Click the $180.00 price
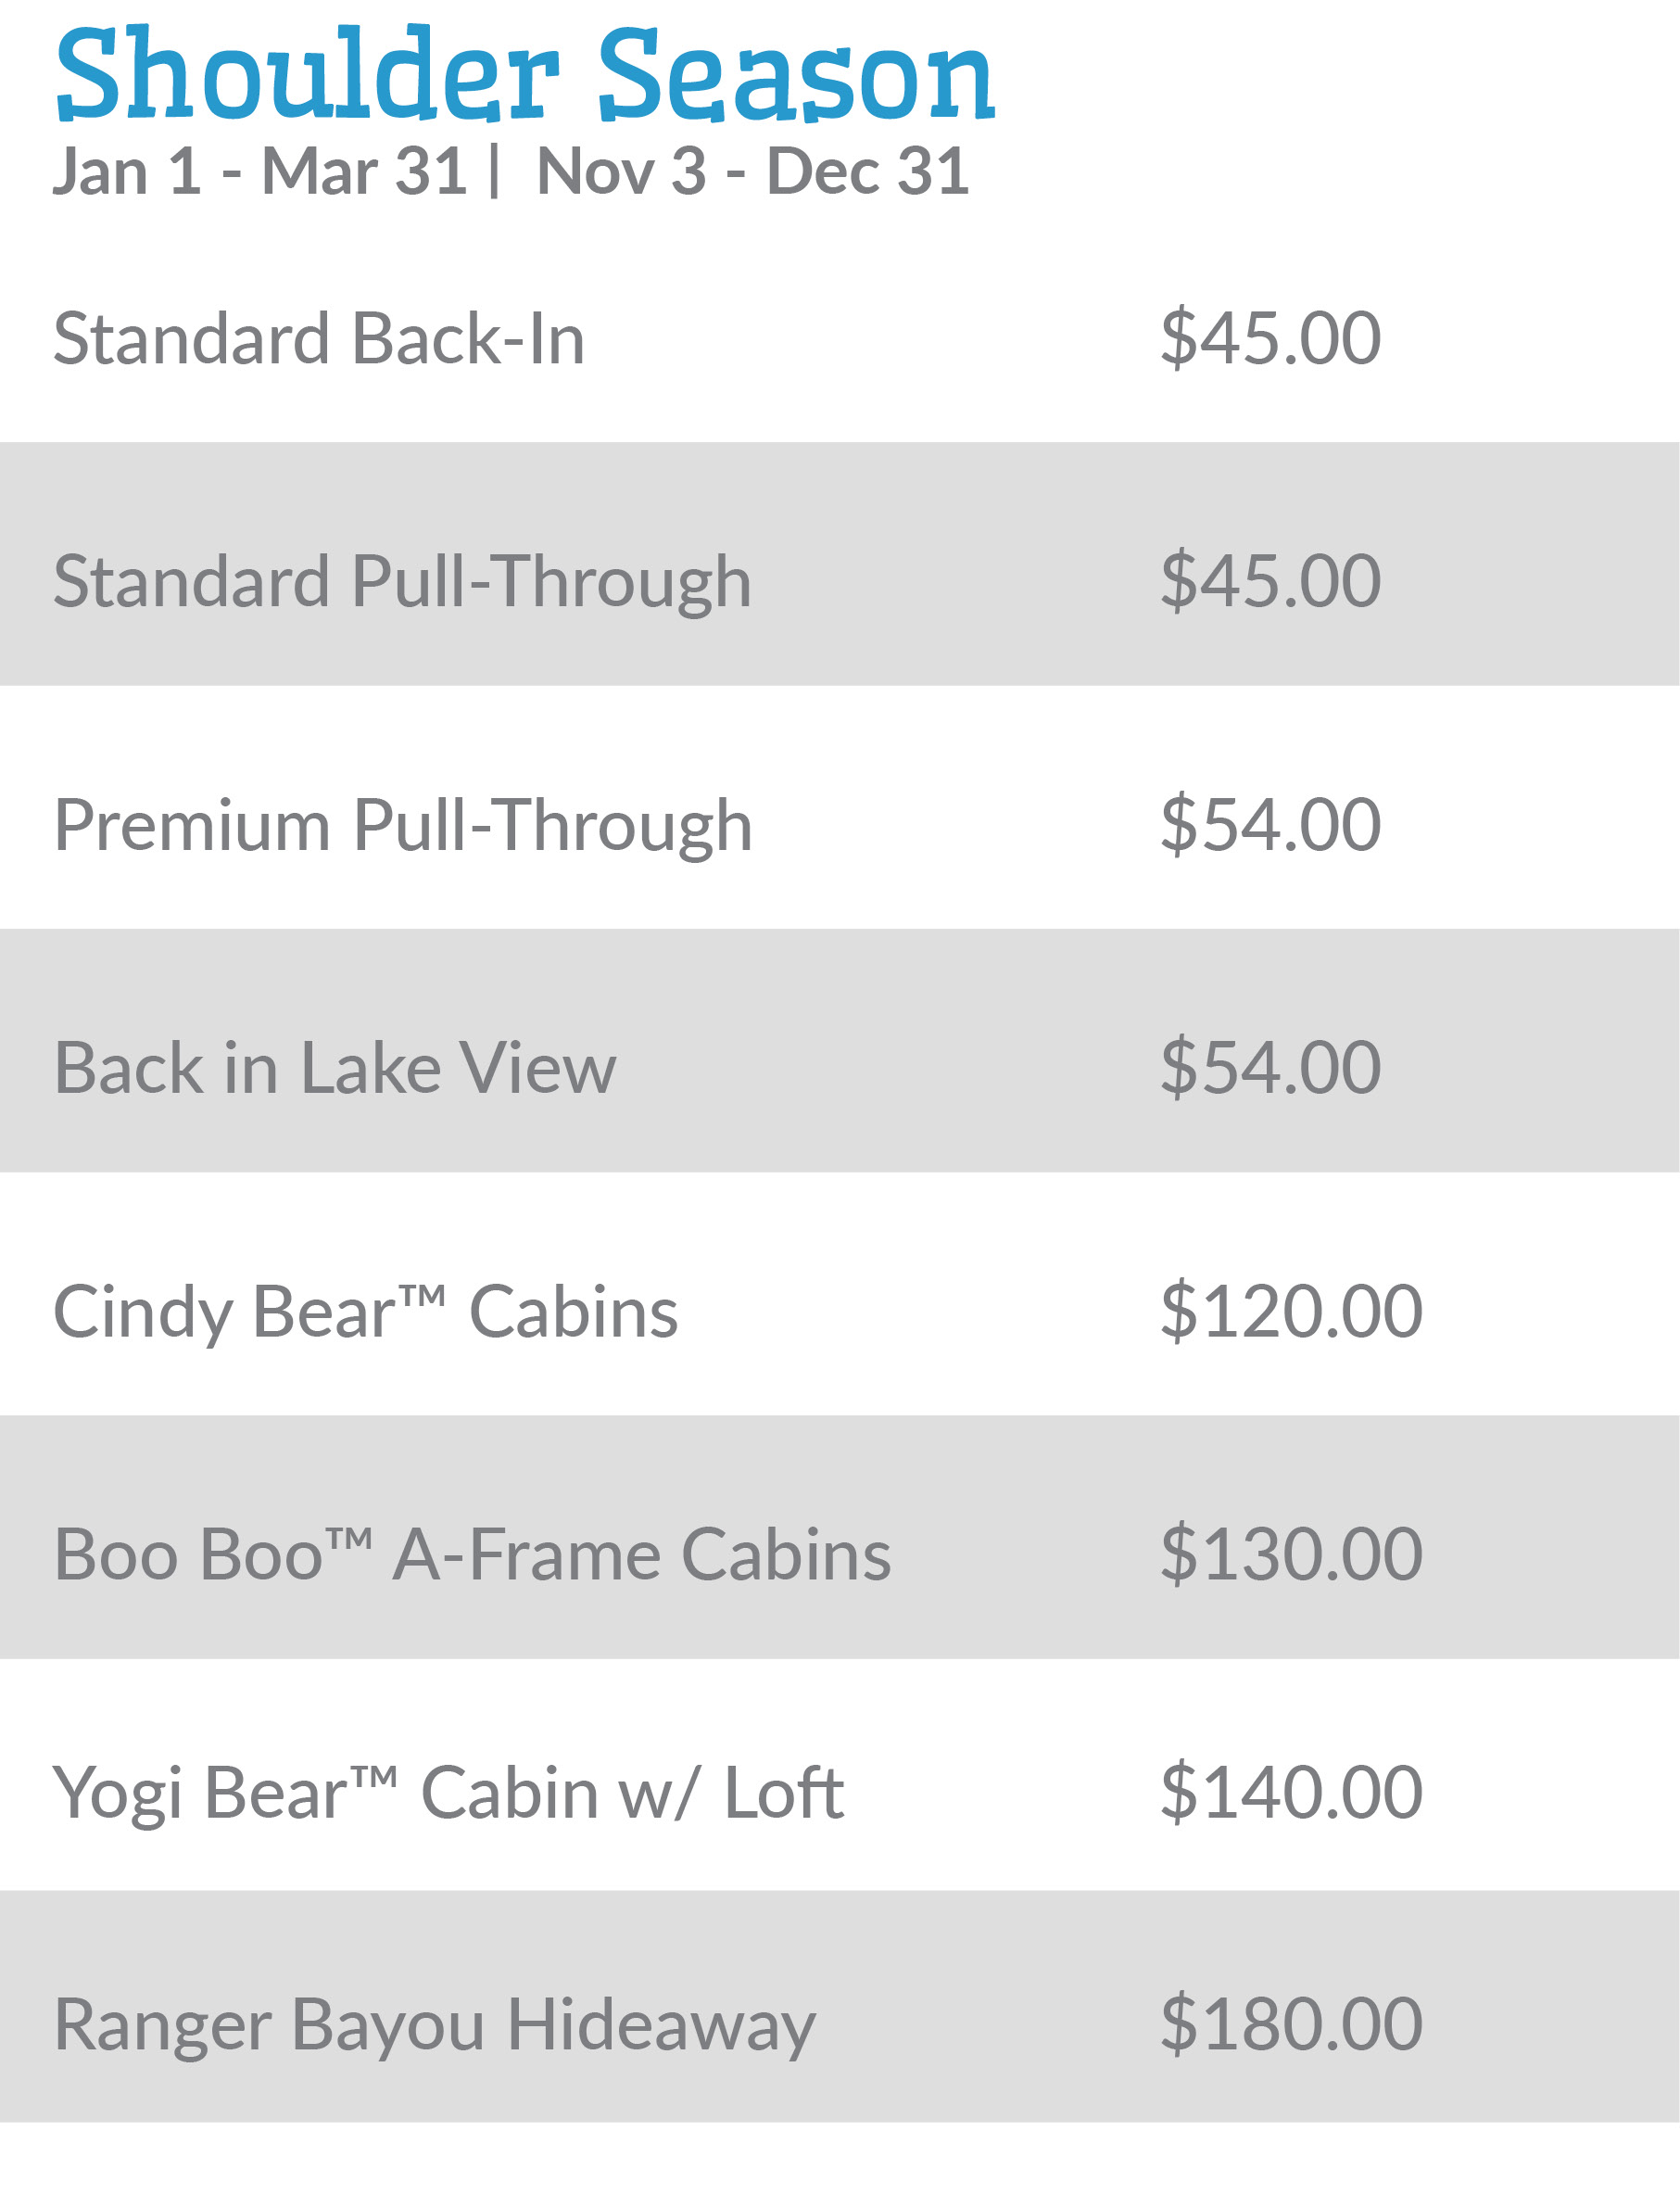The image size is (1680, 2194). coord(1291,2025)
